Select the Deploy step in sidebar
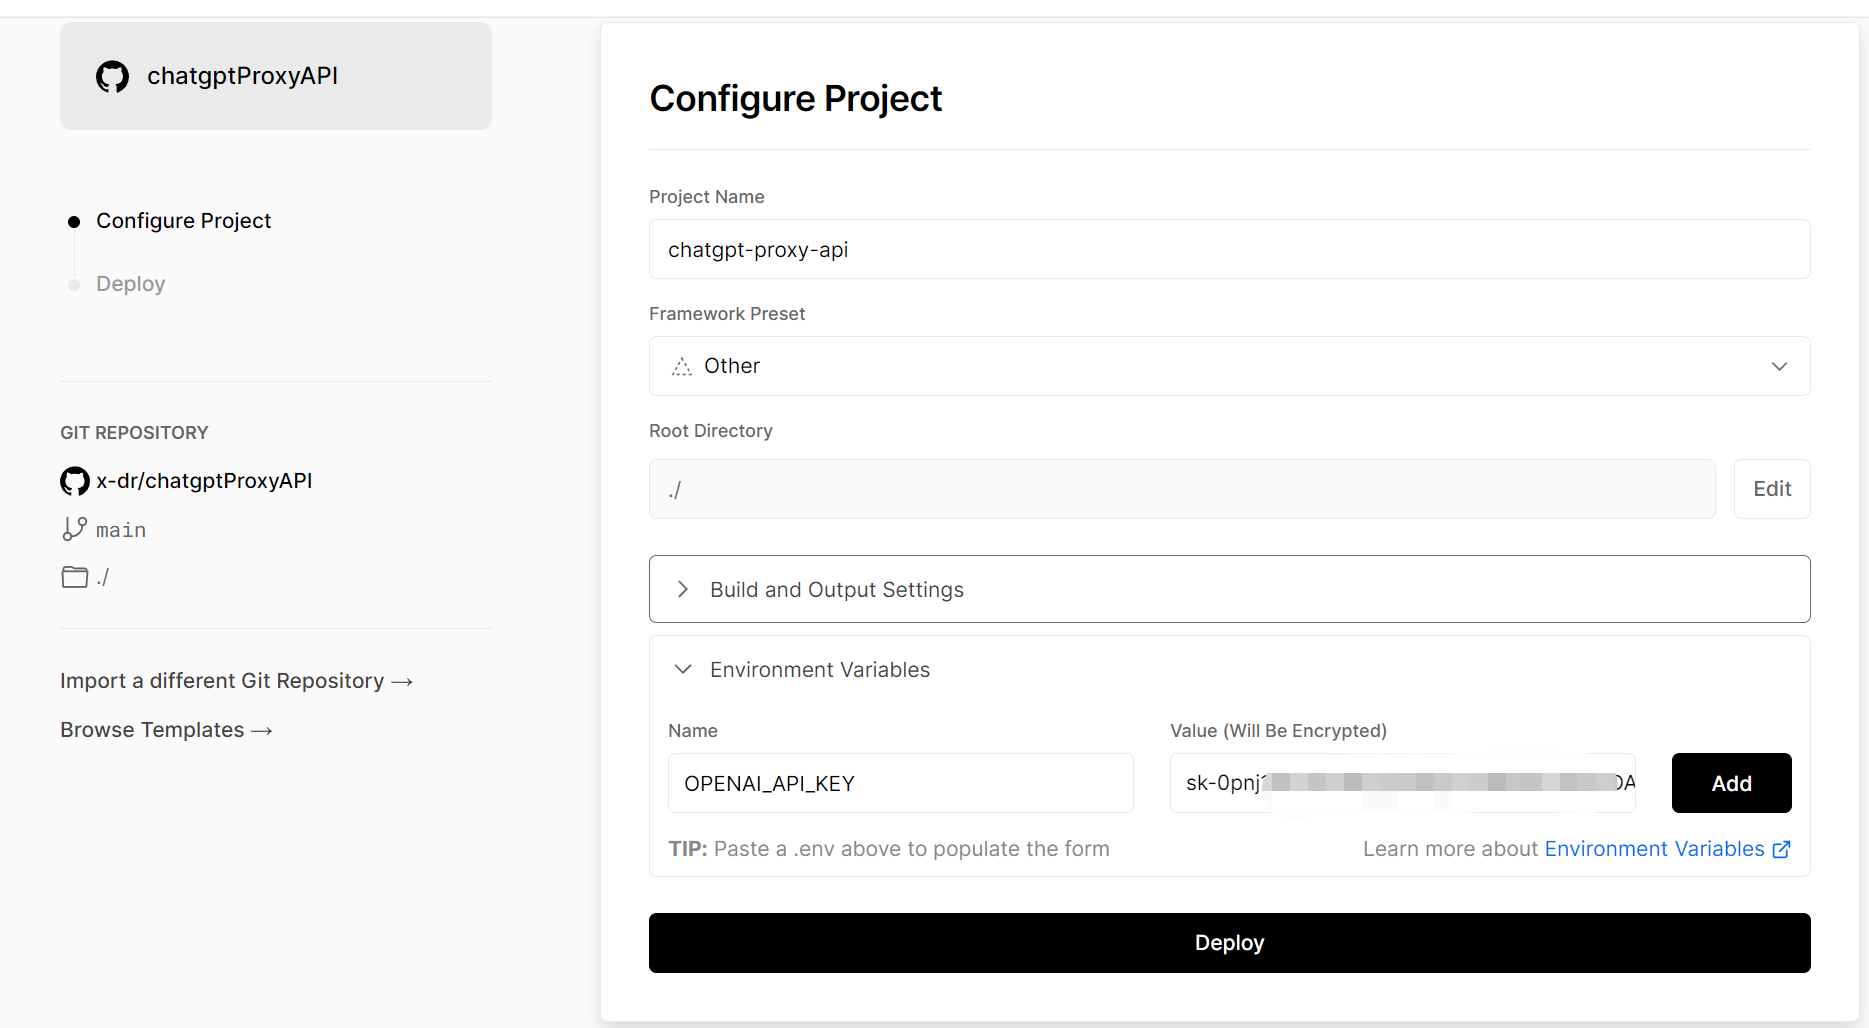This screenshot has height=1028, width=1869. click(130, 284)
